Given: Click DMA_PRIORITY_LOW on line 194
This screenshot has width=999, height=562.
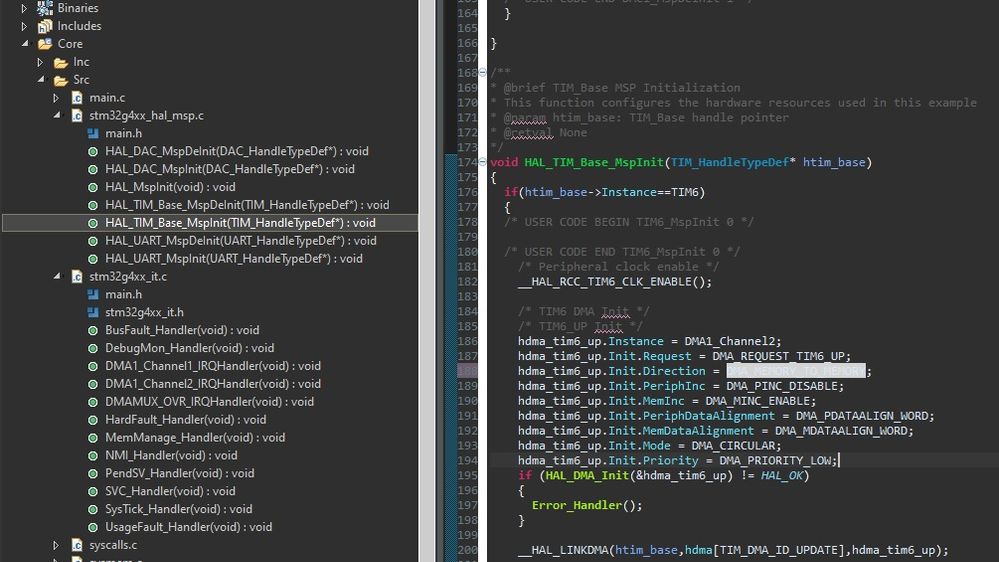Looking at the screenshot, I should 775,460.
